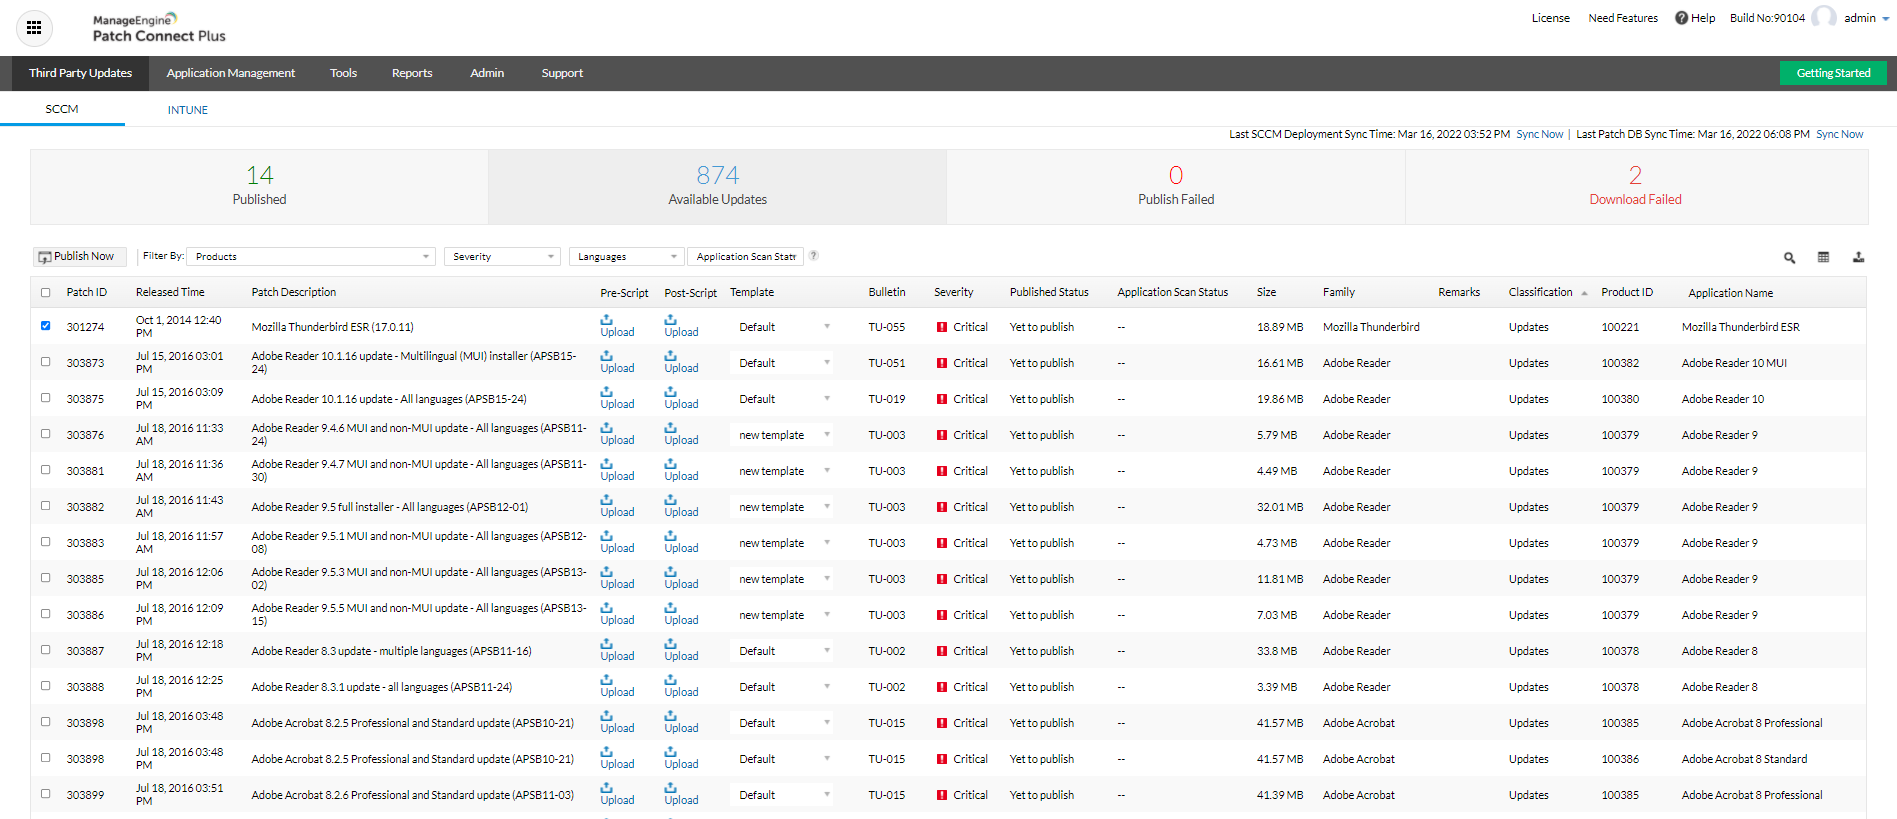Viewport: 1897px width, 819px height.
Task: Open the Application Management menu
Action: pyautogui.click(x=231, y=73)
